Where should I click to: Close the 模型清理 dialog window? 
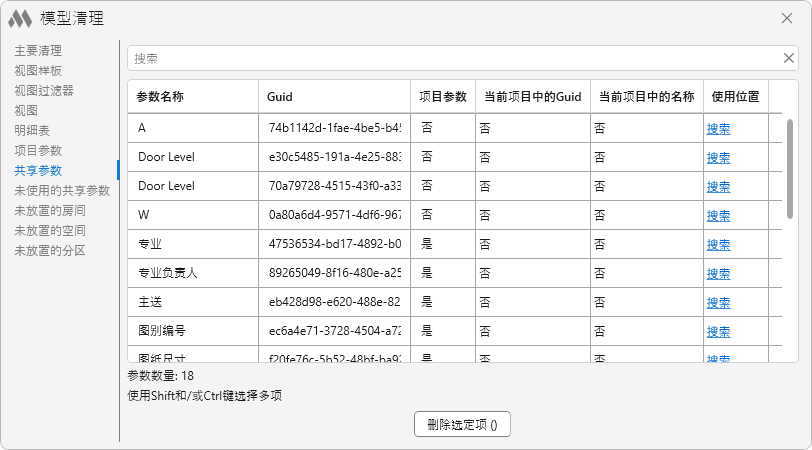pyautogui.click(x=787, y=18)
